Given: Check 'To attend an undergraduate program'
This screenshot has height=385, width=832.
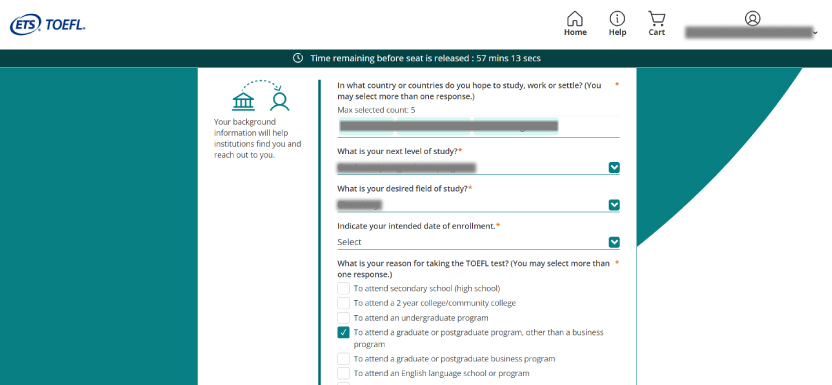Looking at the screenshot, I should click(343, 318).
